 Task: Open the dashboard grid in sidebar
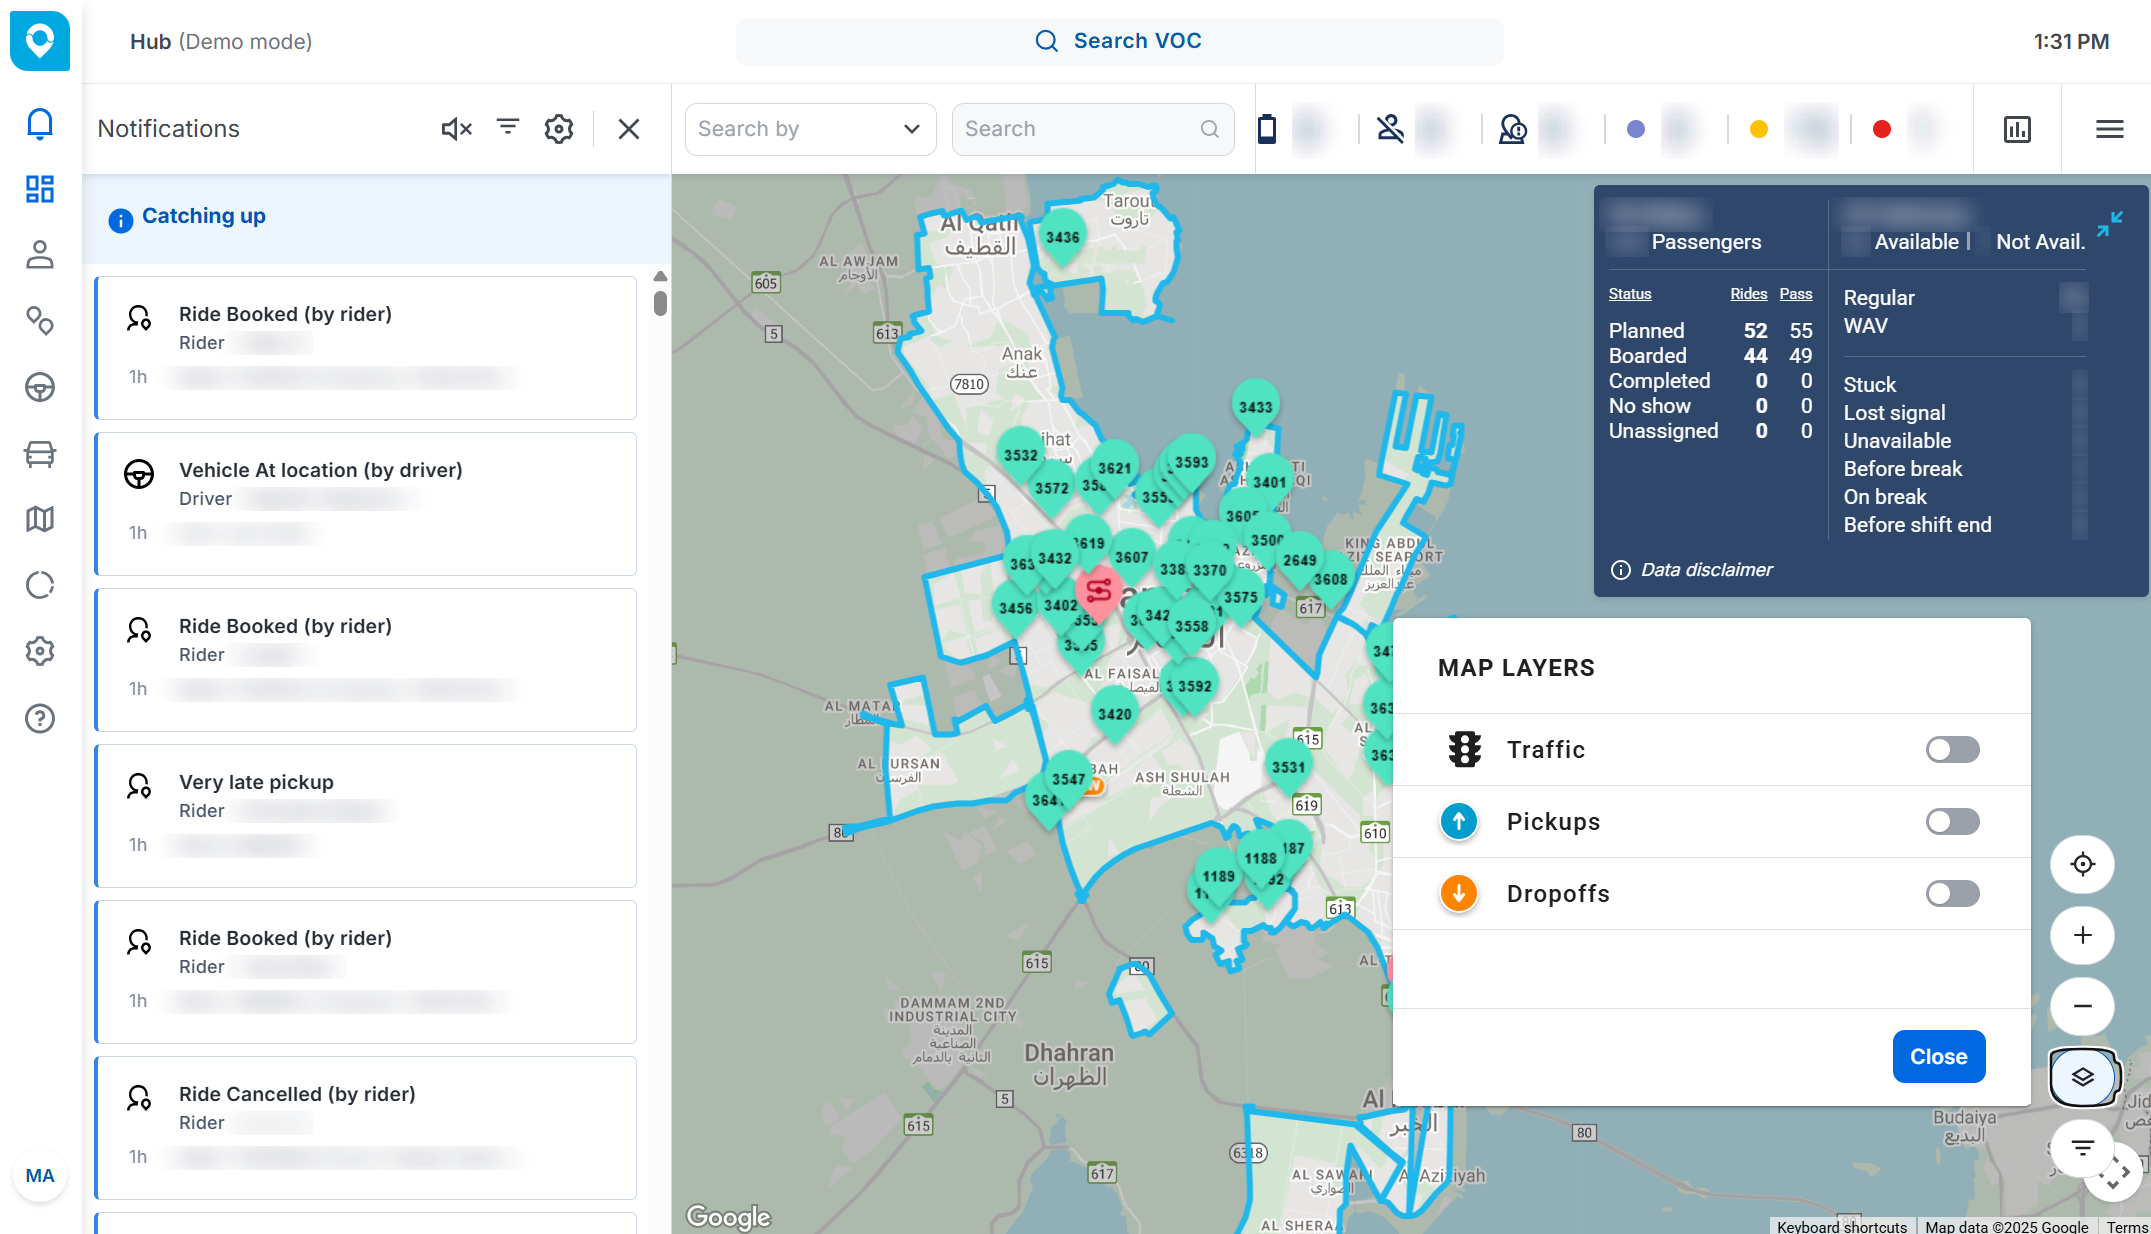[40, 189]
